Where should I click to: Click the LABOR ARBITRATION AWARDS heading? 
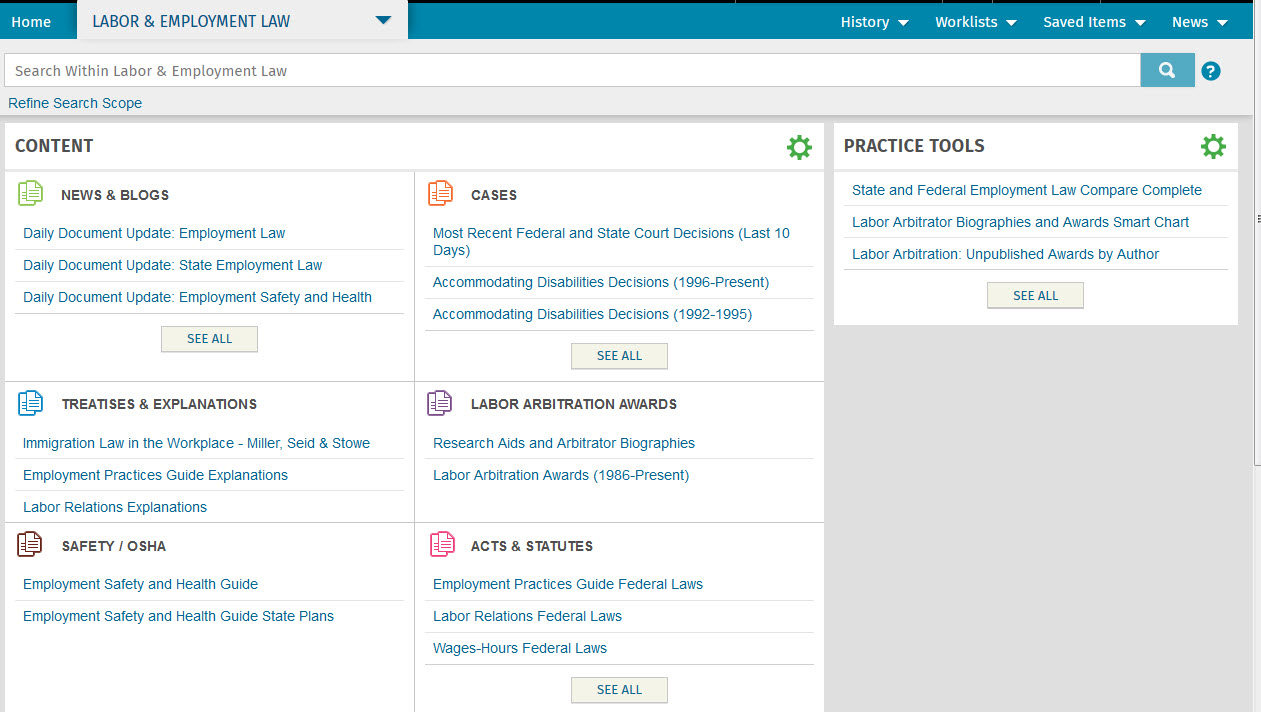pos(574,404)
